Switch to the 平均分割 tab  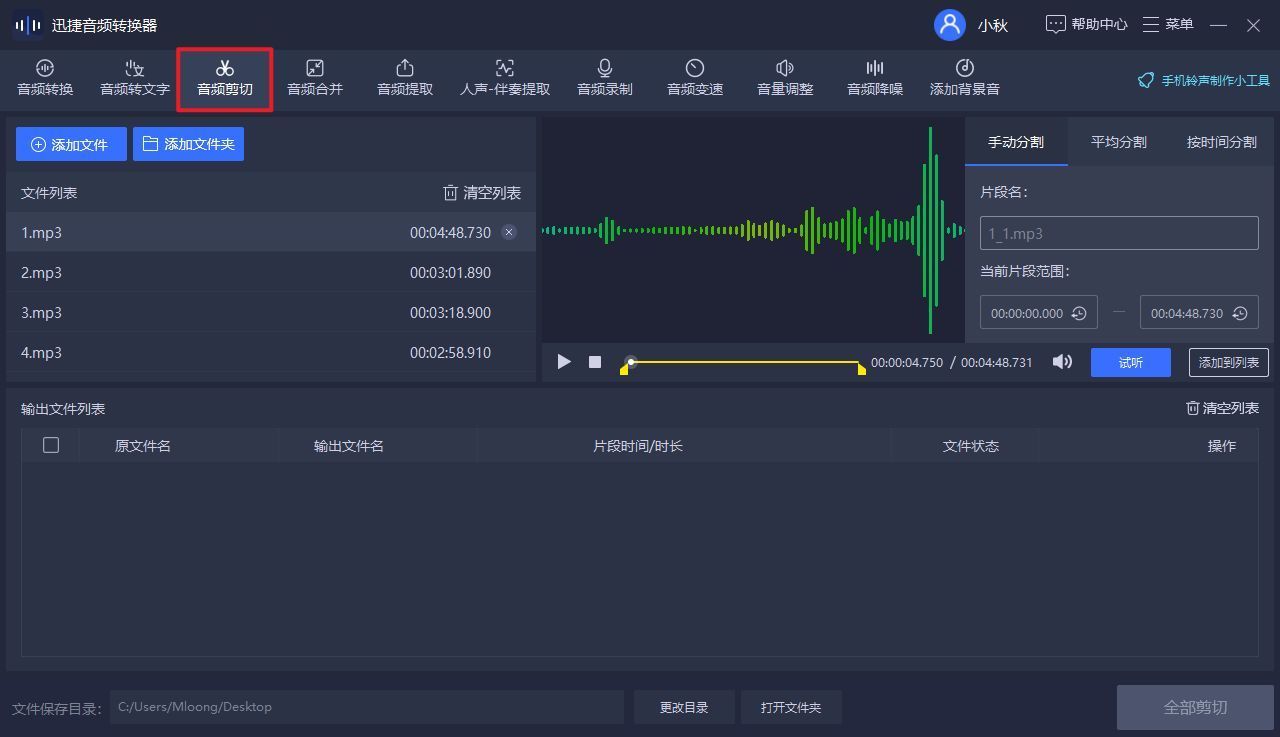pos(1119,142)
